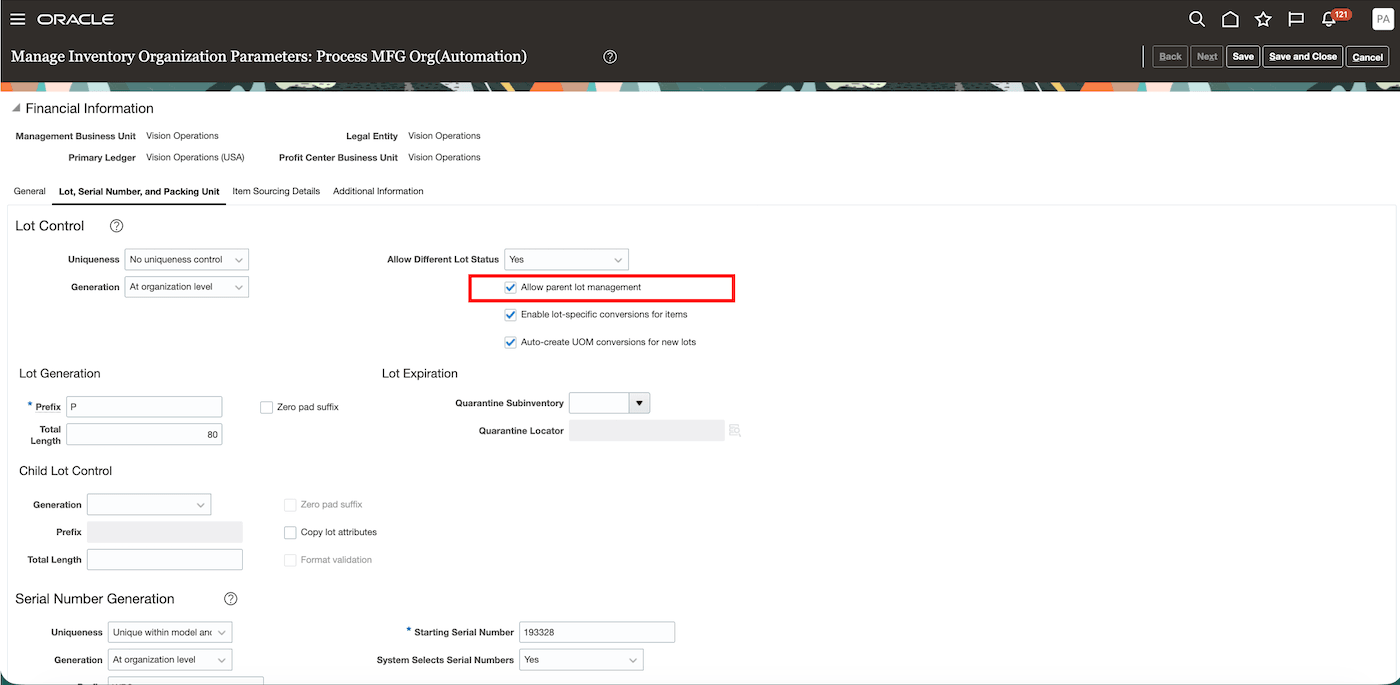
Task: Click help icon beside page title
Action: pos(610,57)
